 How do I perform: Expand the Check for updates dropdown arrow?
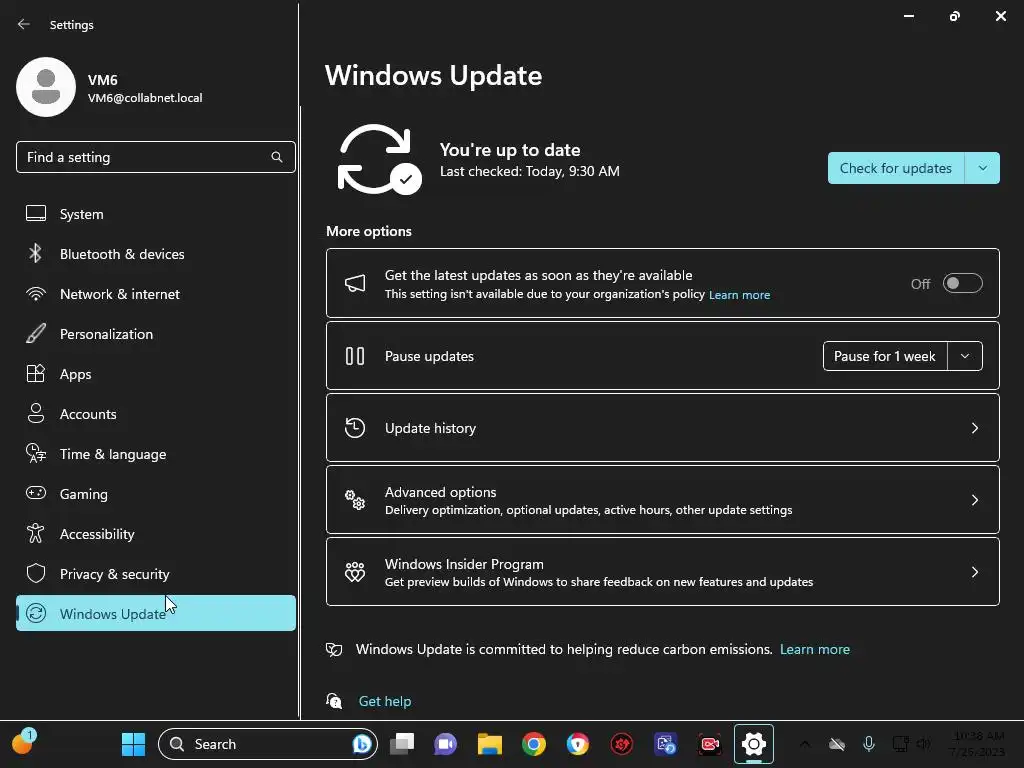(x=982, y=168)
